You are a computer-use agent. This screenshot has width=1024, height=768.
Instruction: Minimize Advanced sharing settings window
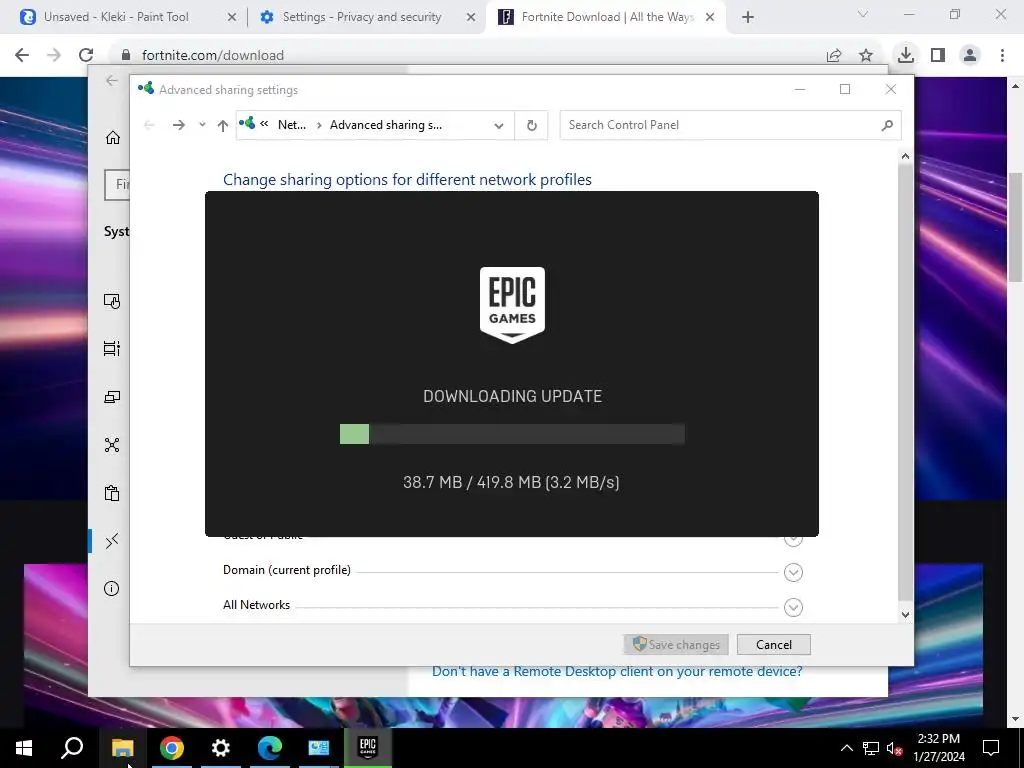[799, 89]
